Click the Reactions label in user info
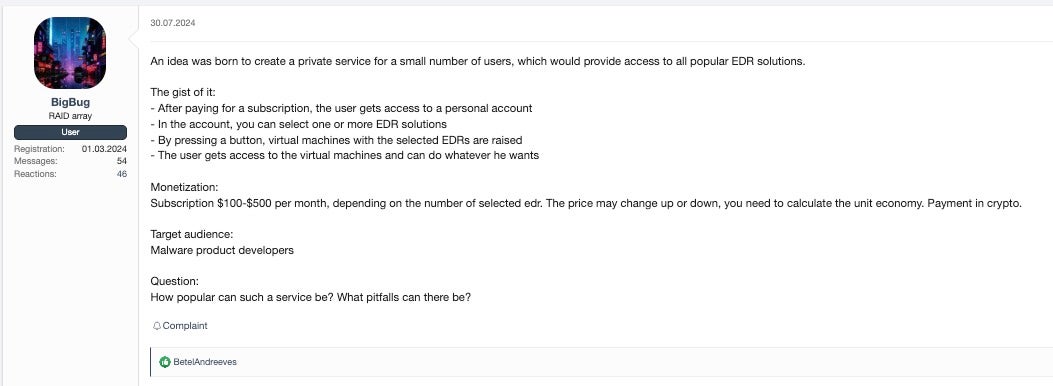The height and width of the screenshot is (386, 1053). 35,174
